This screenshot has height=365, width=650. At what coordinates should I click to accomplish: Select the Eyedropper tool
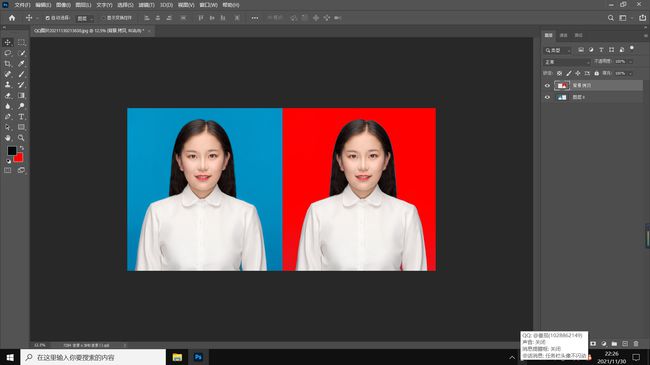tap(21, 63)
